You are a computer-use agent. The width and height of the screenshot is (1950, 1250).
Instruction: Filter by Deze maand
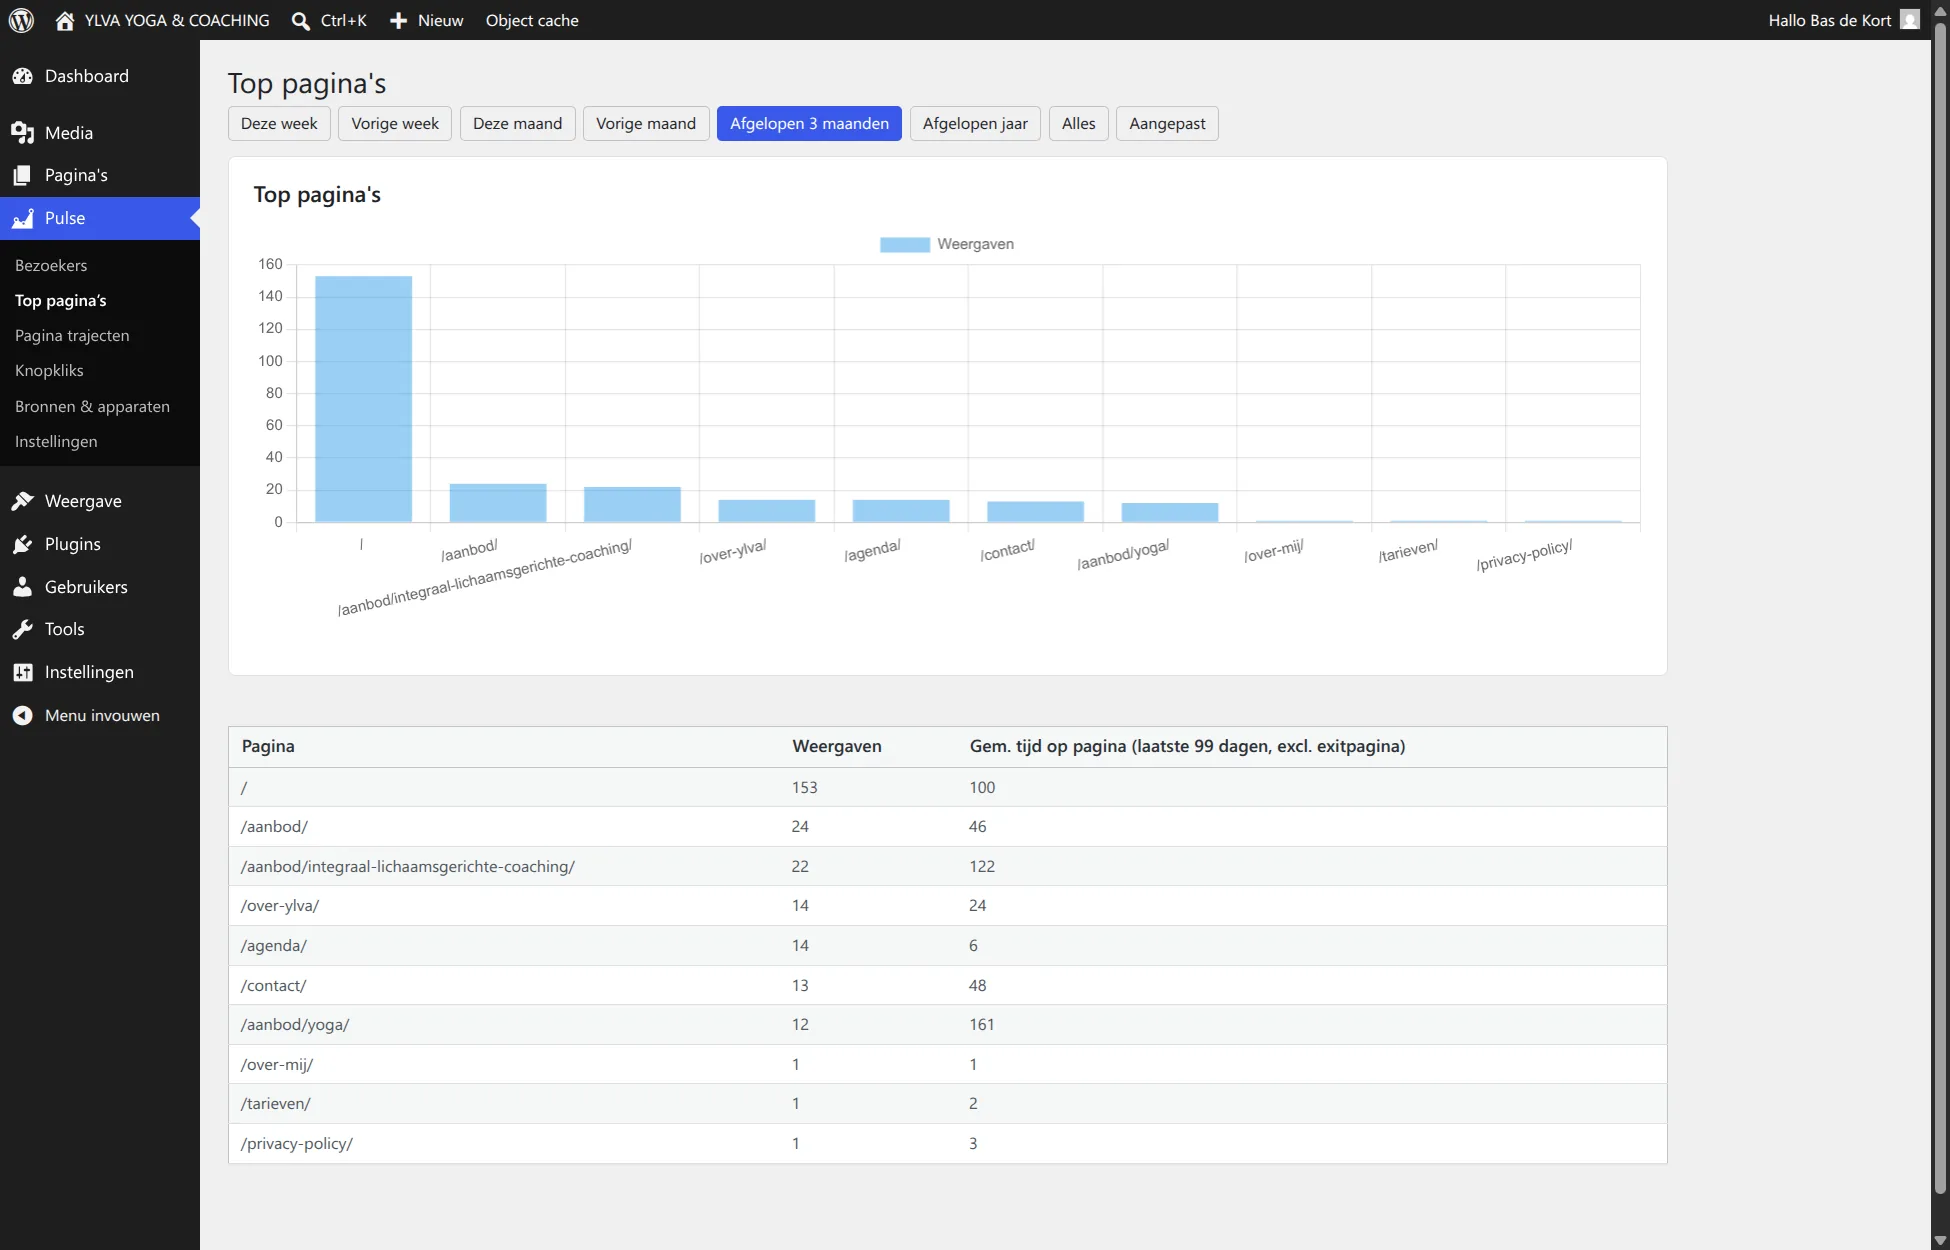517,123
